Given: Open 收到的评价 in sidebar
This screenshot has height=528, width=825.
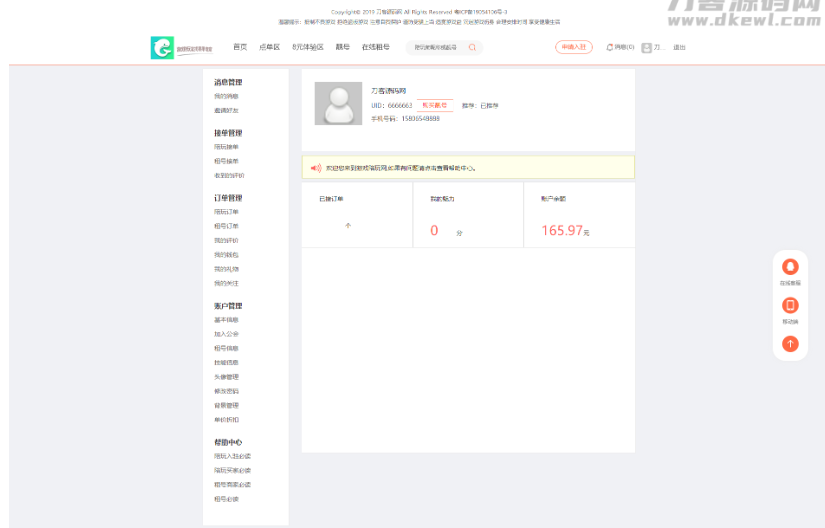Looking at the screenshot, I should (229, 175).
